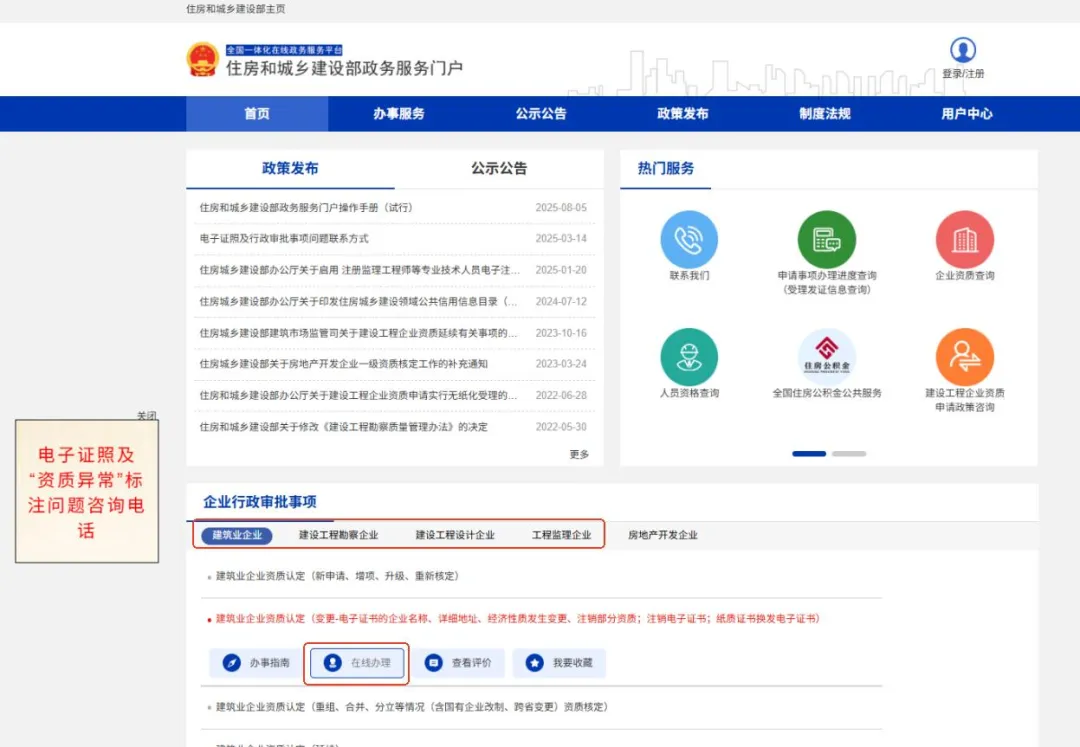Open 电子证照及行政审批事项问题联系方式 article
Viewport: 1080px width, 747px height.
[x=284, y=238]
